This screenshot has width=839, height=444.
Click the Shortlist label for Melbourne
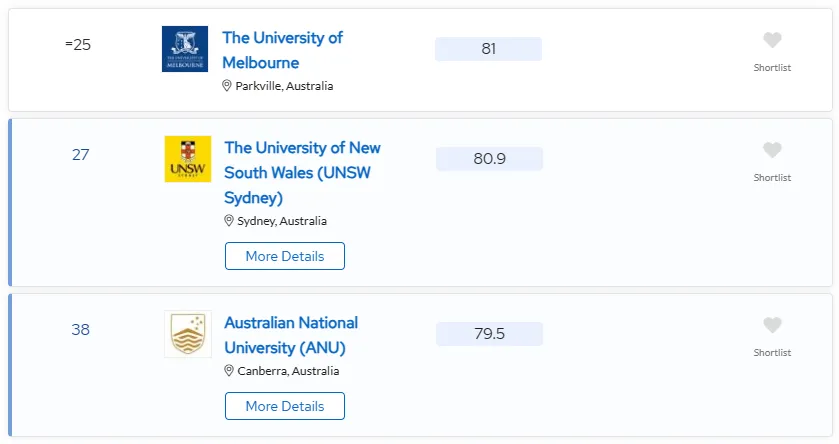click(772, 67)
